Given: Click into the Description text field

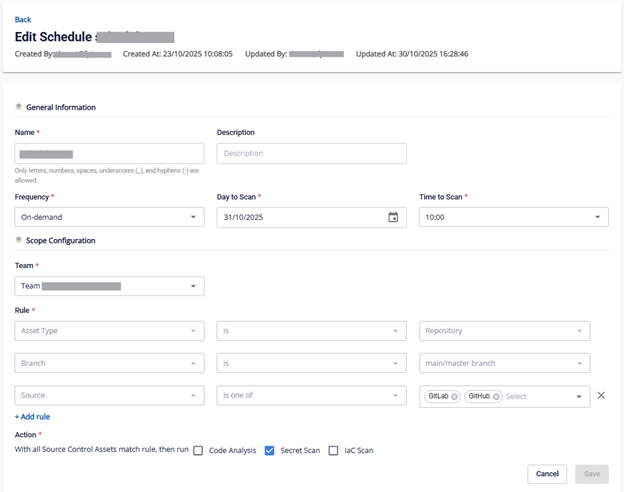Looking at the screenshot, I should tap(311, 153).
